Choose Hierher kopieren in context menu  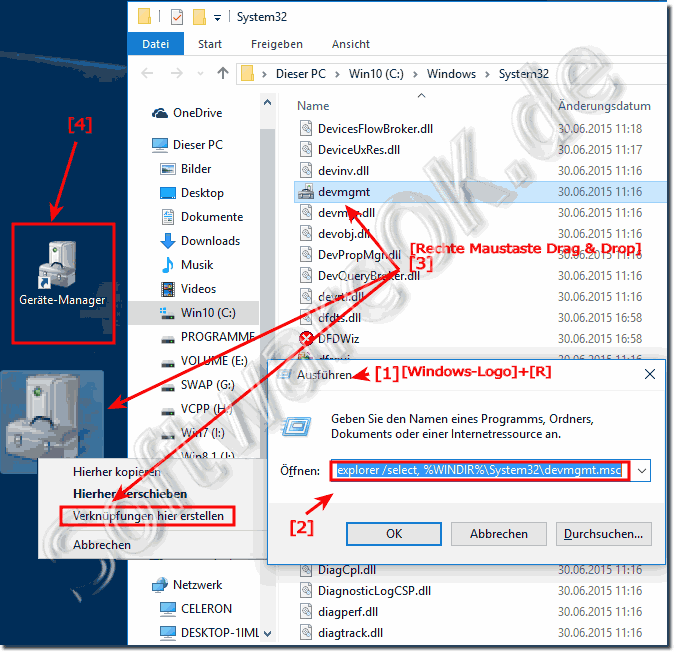(116, 472)
